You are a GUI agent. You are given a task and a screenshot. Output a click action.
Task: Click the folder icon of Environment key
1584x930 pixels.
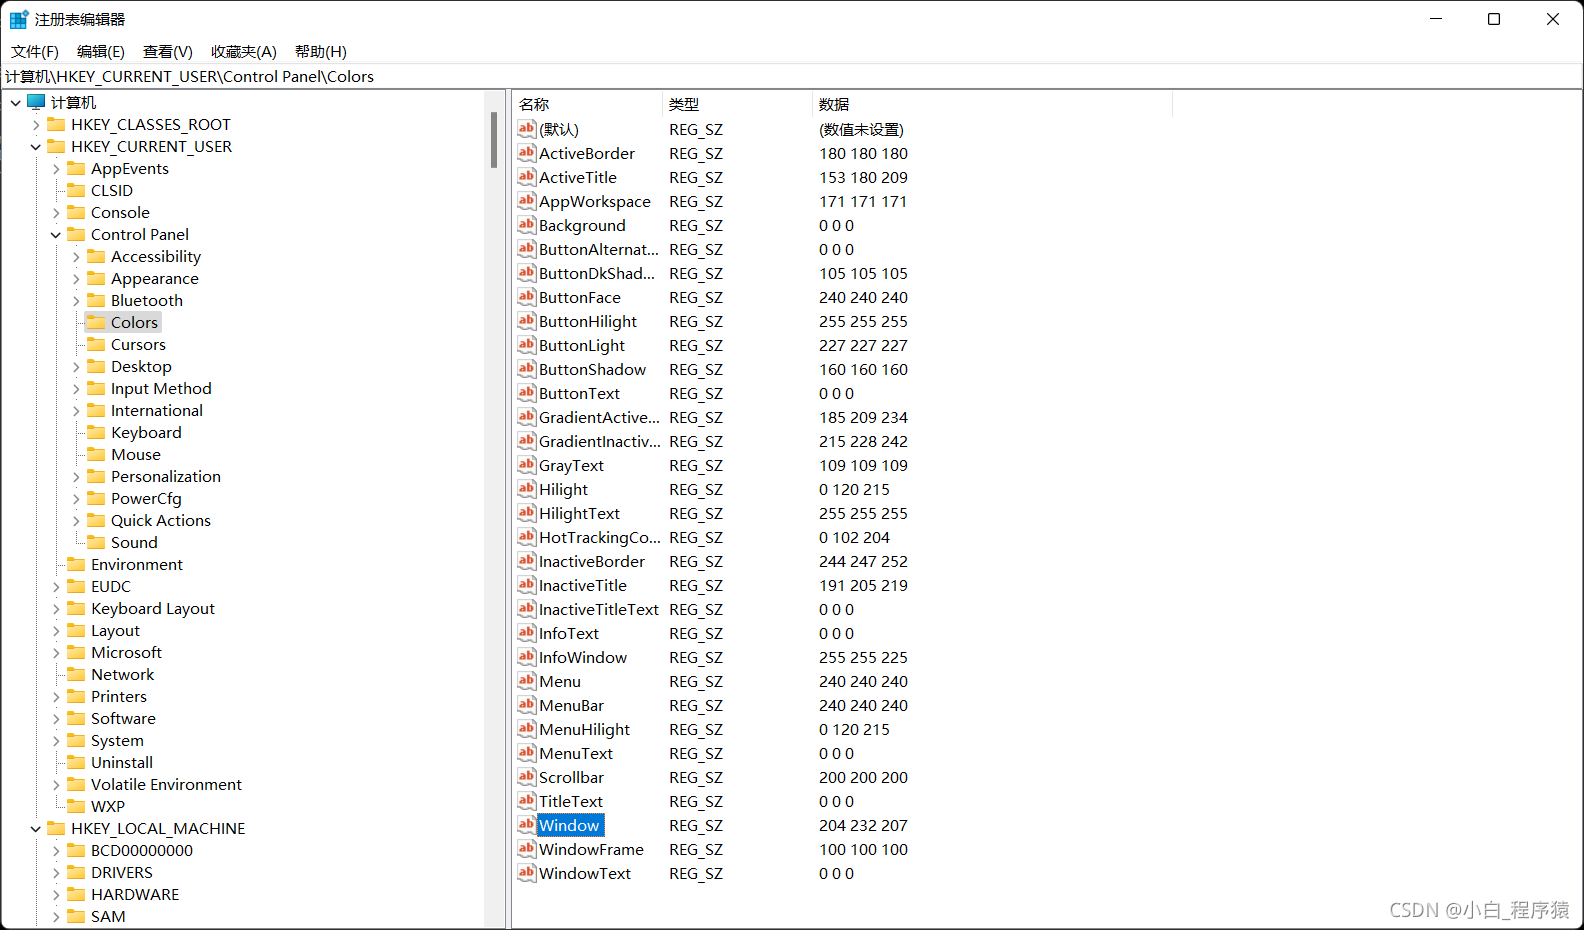coord(76,564)
